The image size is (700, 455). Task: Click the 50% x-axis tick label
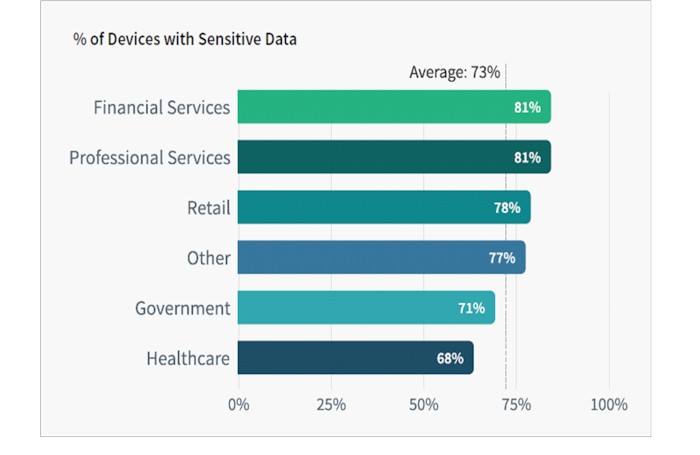pyautogui.click(x=424, y=405)
